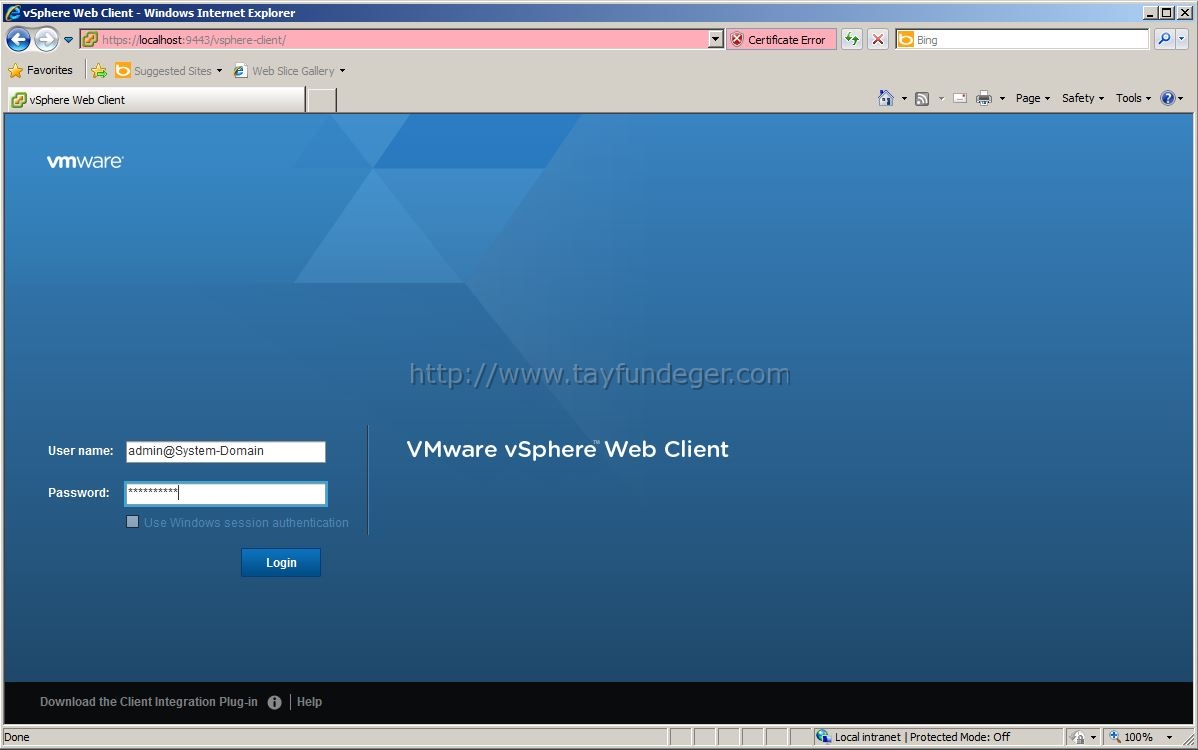Image resolution: width=1198 pixels, height=750 pixels.
Task: Click the Read Mail envelope icon
Action: click(960, 98)
